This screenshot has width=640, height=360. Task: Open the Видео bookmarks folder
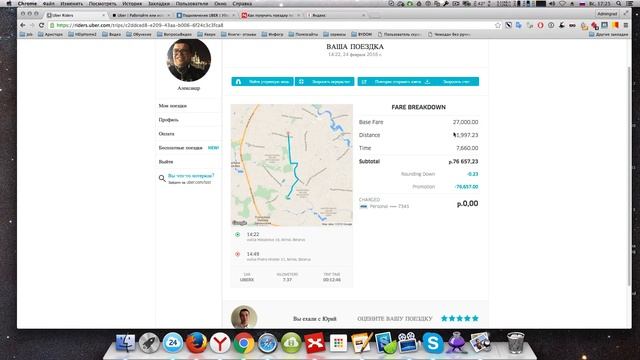[x=111, y=34]
